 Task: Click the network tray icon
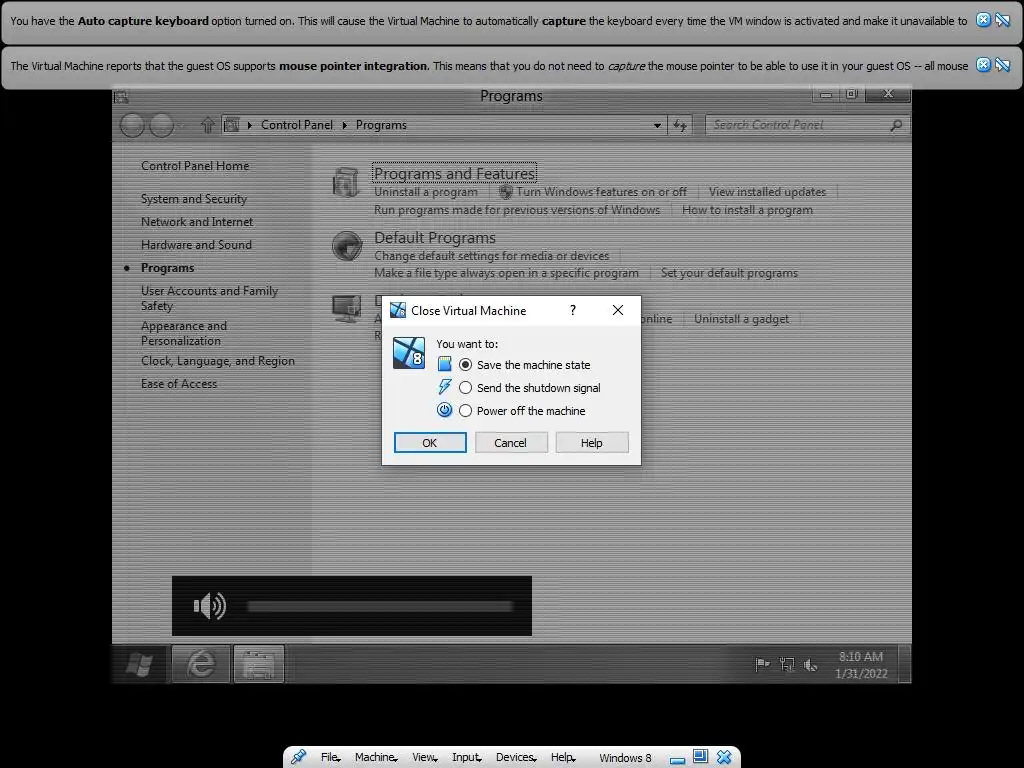[x=787, y=665]
